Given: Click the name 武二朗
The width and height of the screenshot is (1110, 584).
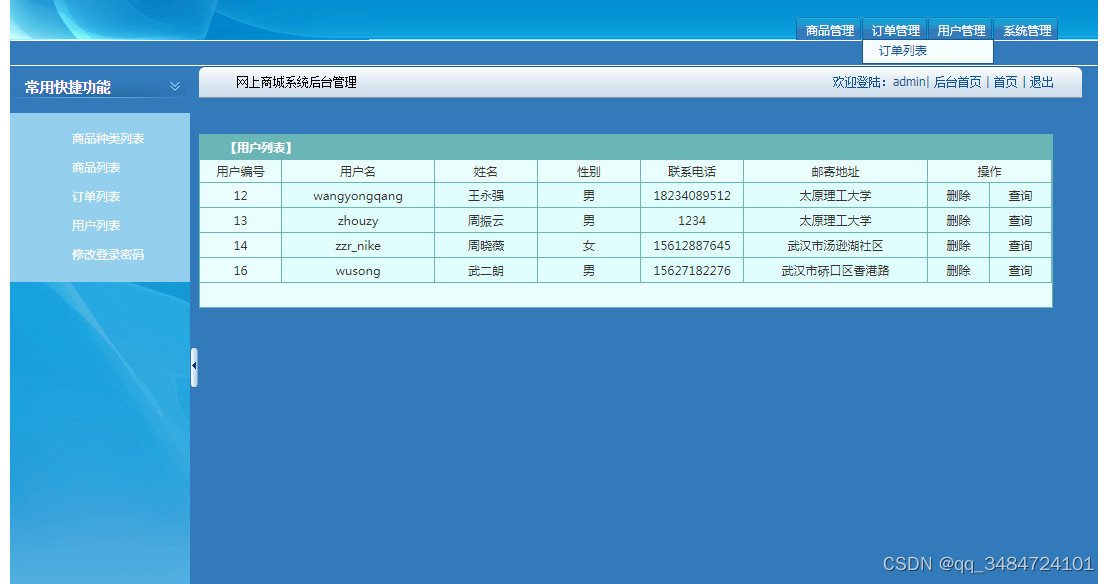Looking at the screenshot, I should click(x=486, y=271).
